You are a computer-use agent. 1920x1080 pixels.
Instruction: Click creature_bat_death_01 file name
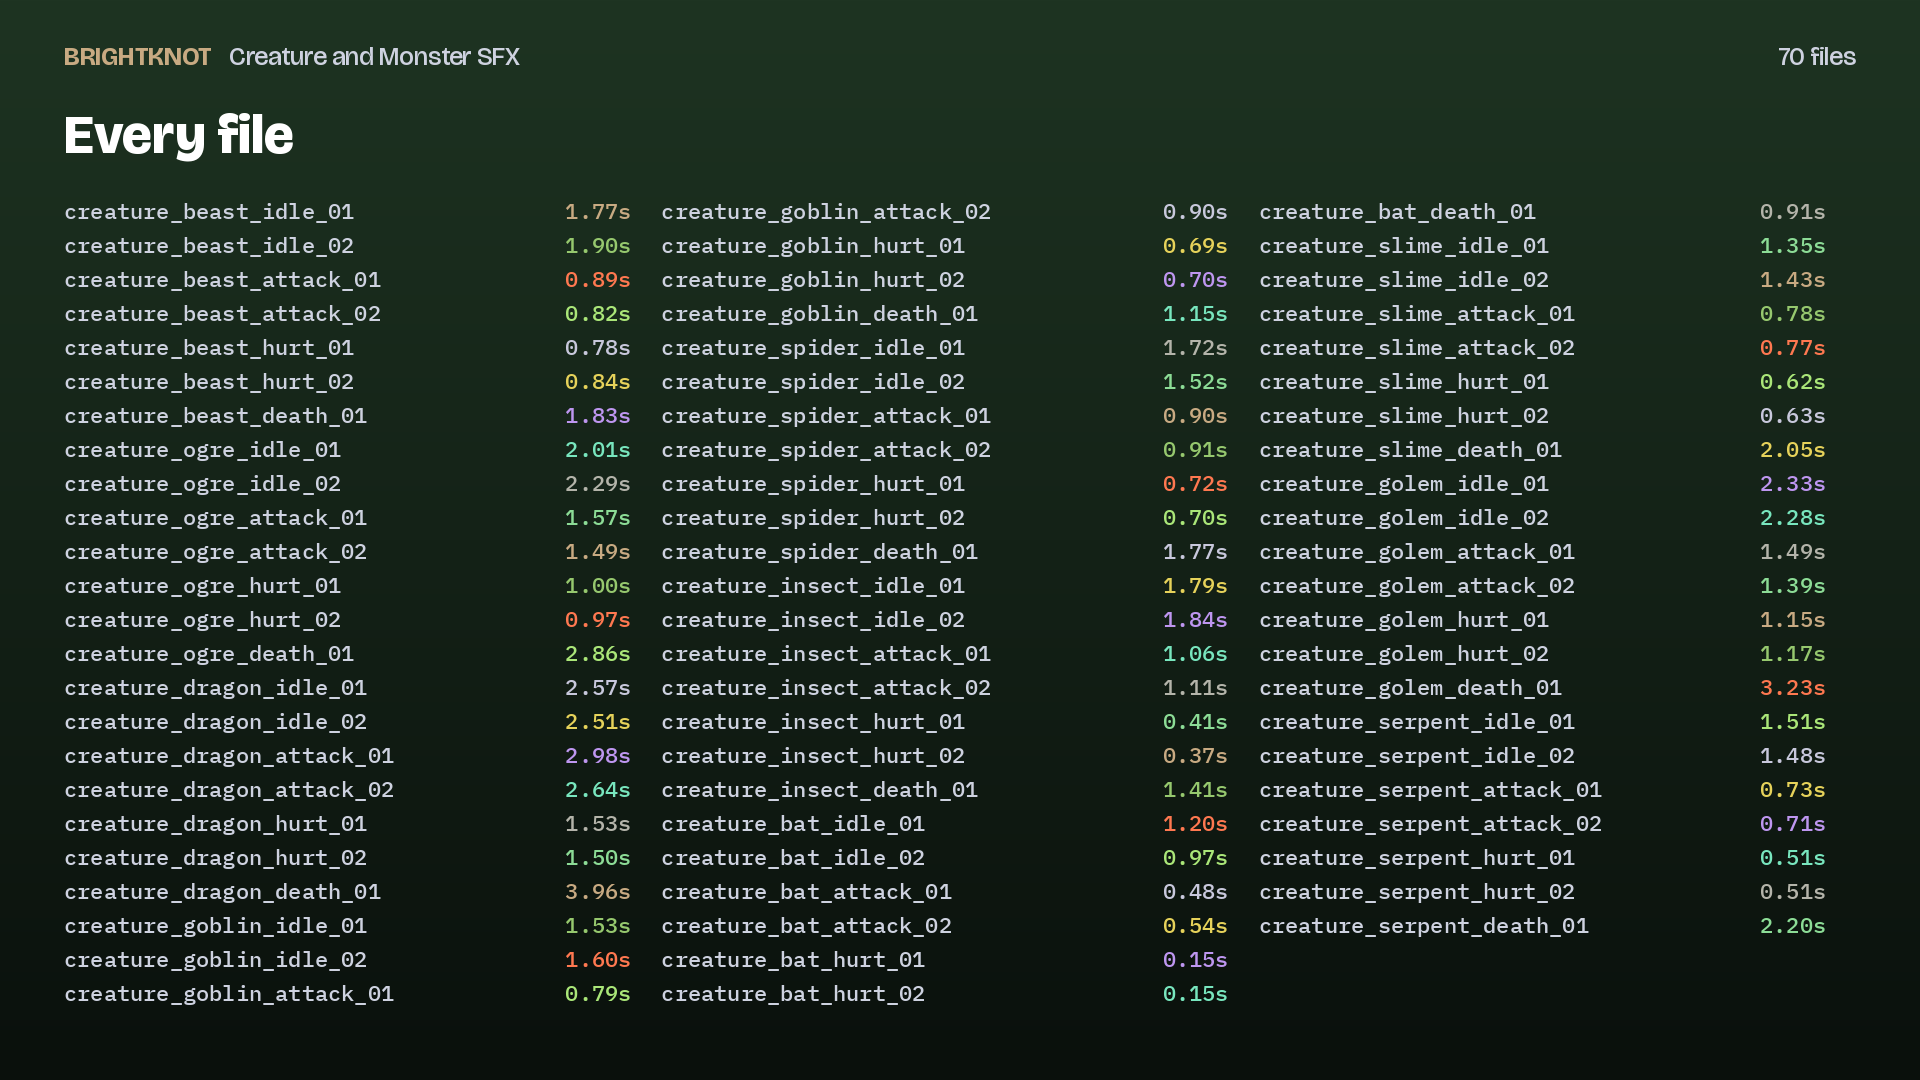click(1397, 212)
